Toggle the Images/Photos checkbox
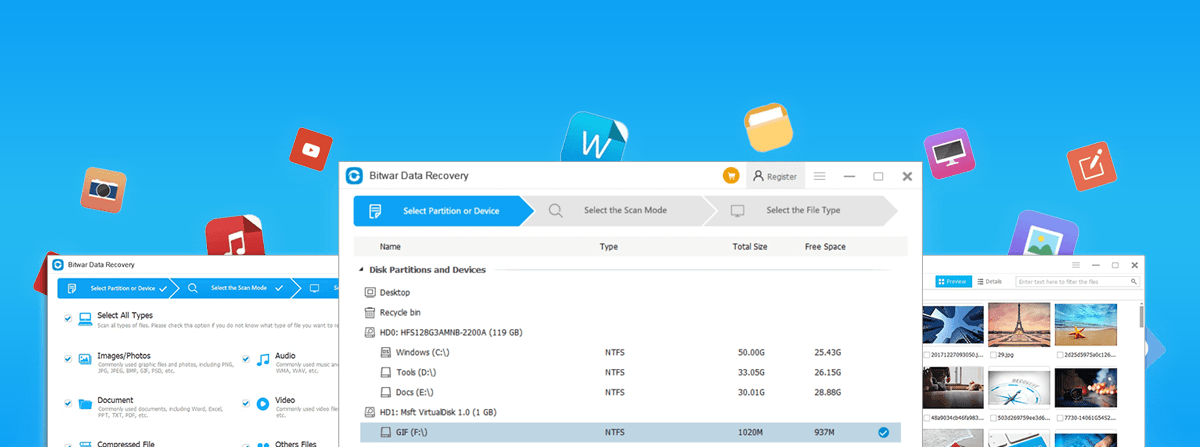The width and height of the screenshot is (1200, 447). 68,359
